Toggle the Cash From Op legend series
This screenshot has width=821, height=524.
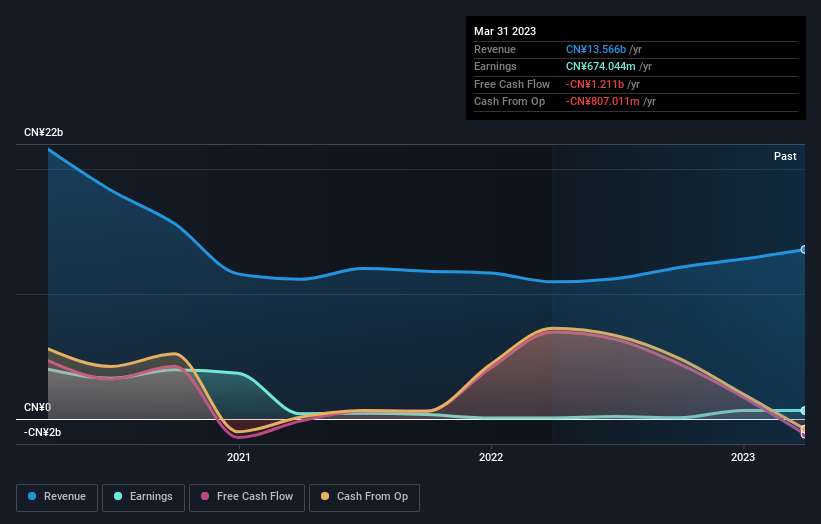pyautogui.click(x=364, y=497)
